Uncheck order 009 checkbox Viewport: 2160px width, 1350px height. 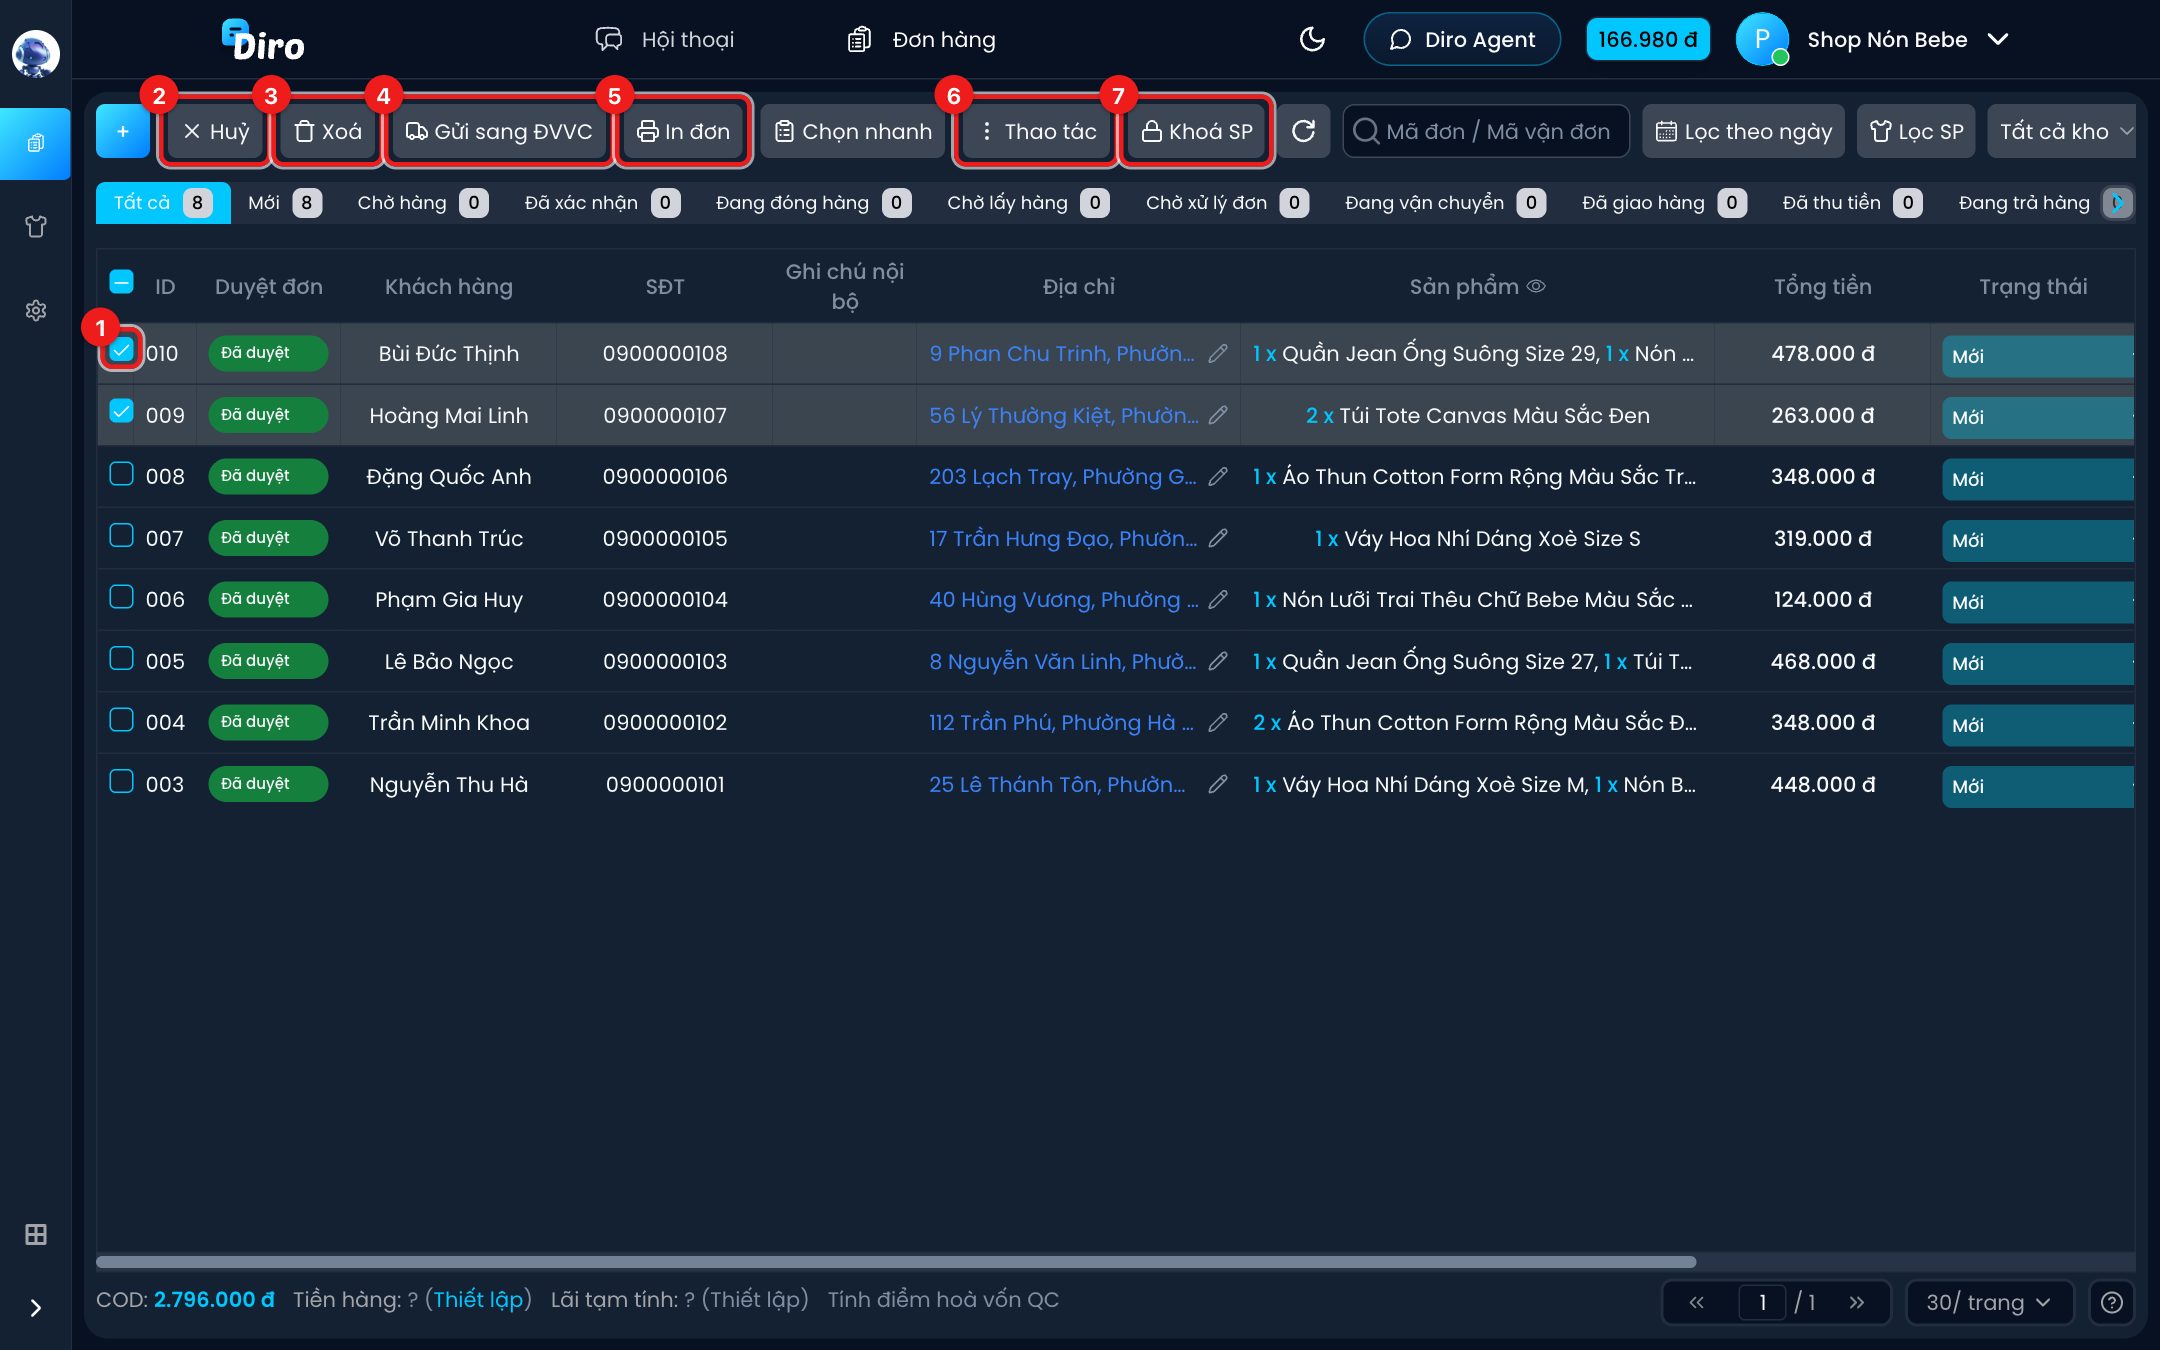(x=121, y=412)
